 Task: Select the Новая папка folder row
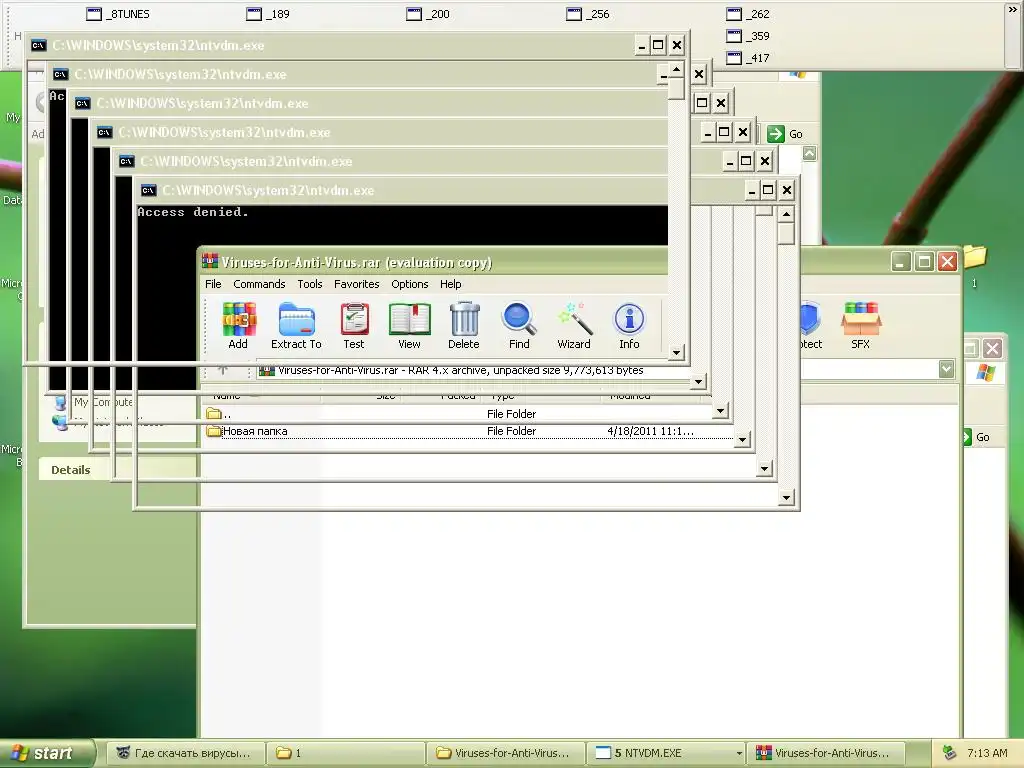tap(469, 431)
